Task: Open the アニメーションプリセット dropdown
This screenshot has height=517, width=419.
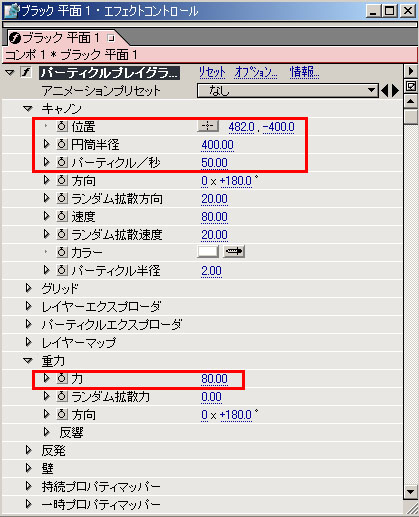Action: point(288,91)
